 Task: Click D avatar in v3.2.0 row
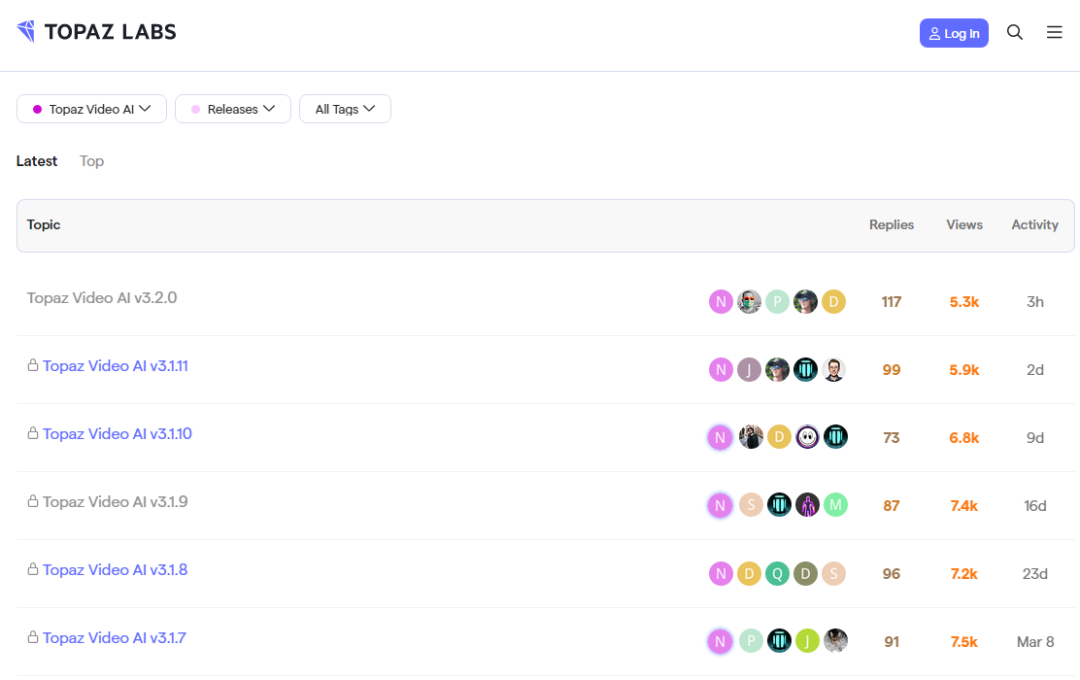[833, 302]
